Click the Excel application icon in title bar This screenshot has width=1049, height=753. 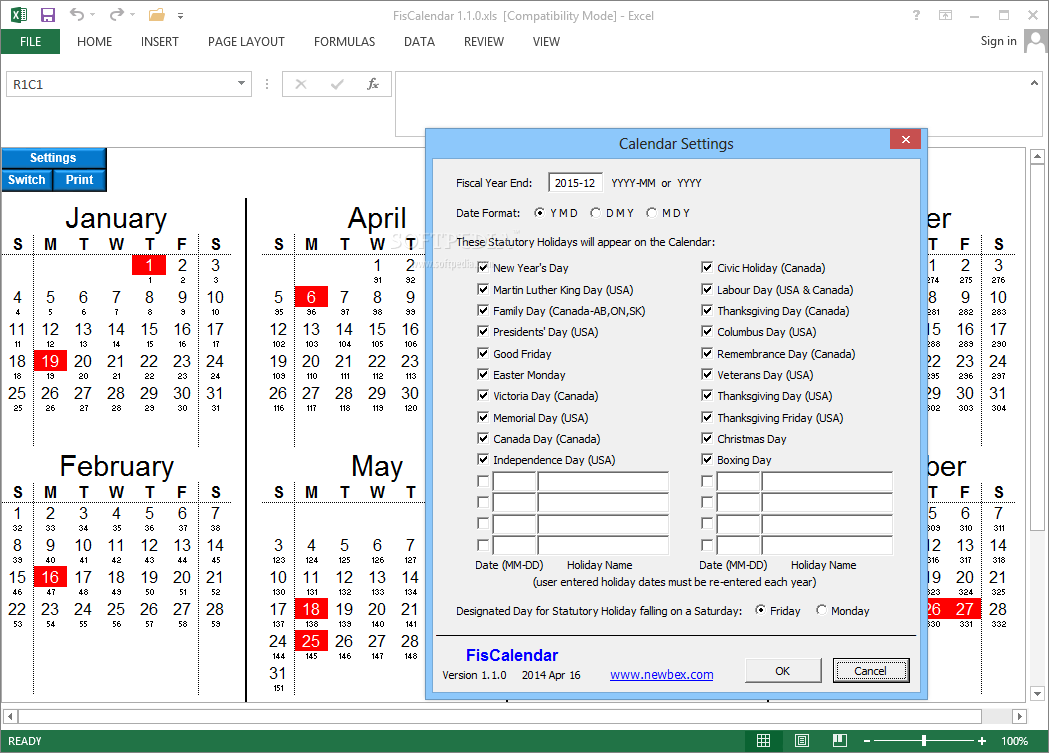(19, 15)
